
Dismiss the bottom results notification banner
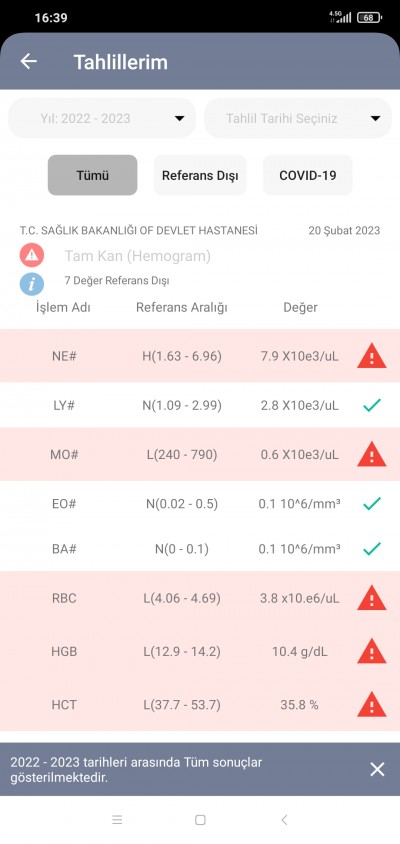tap(377, 769)
